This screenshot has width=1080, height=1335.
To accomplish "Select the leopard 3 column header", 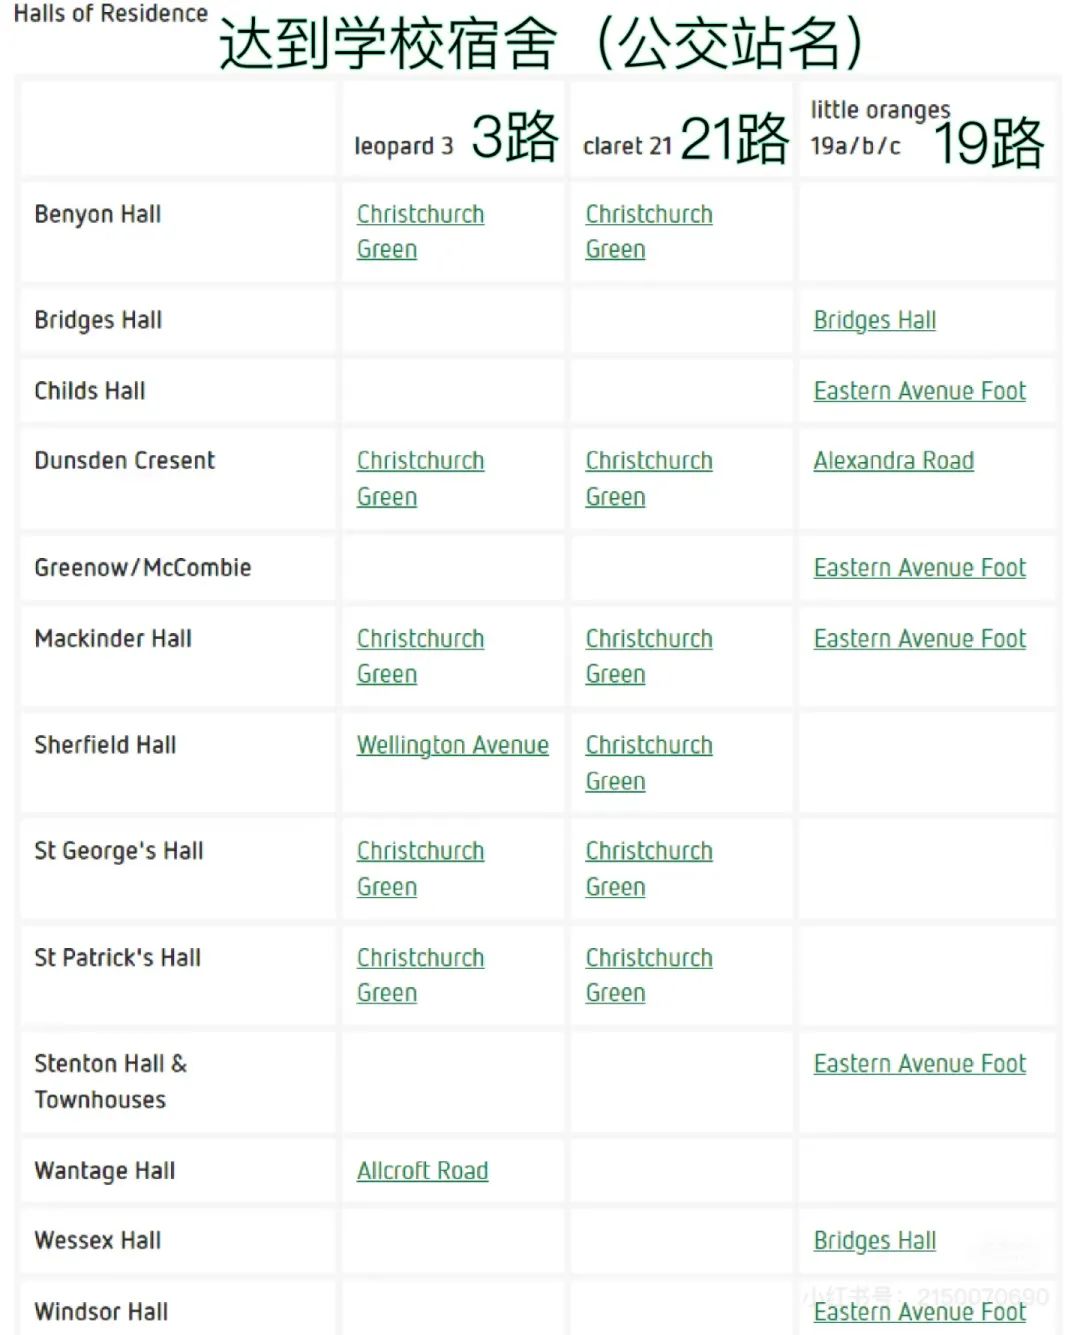I will tap(403, 146).
